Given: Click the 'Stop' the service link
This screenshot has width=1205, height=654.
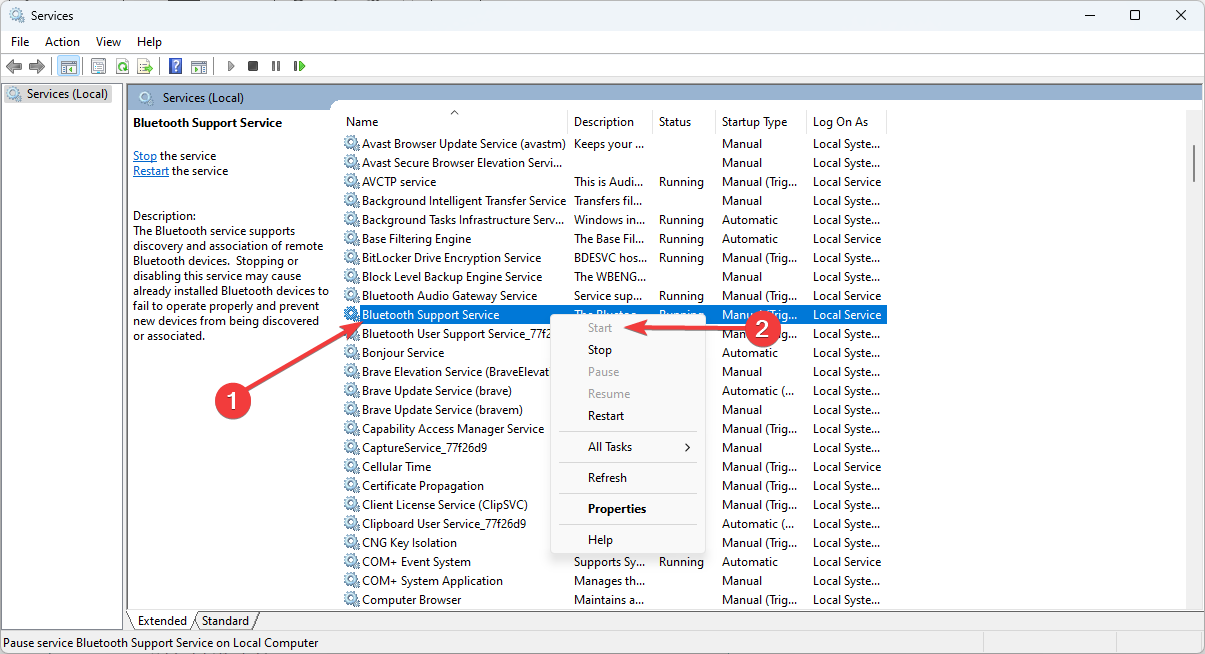Looking at the screenshot, I should coord(145,156).
